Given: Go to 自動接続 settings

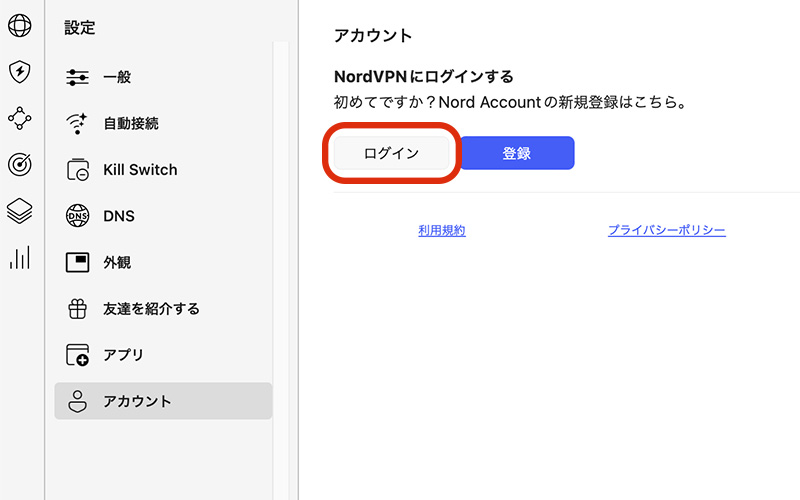Looking at the screenshot, I should pyautogui.click(x=163, y=123).
